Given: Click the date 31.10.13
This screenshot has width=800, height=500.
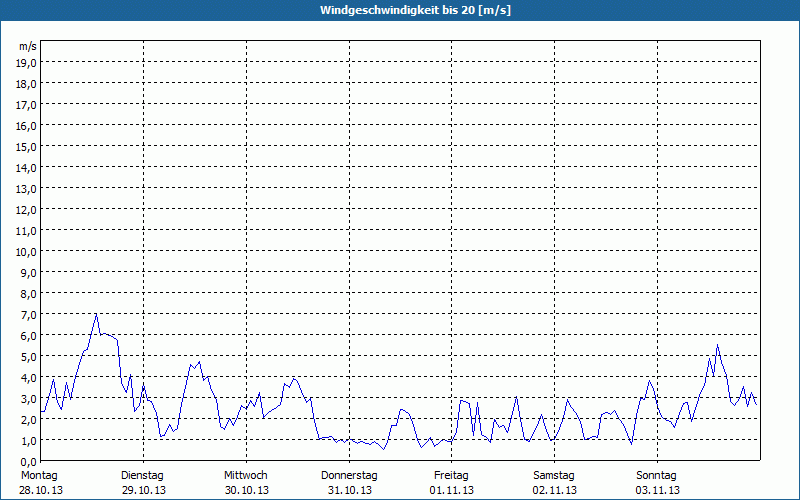Looking at the screenshot, I should coord(349,490).
